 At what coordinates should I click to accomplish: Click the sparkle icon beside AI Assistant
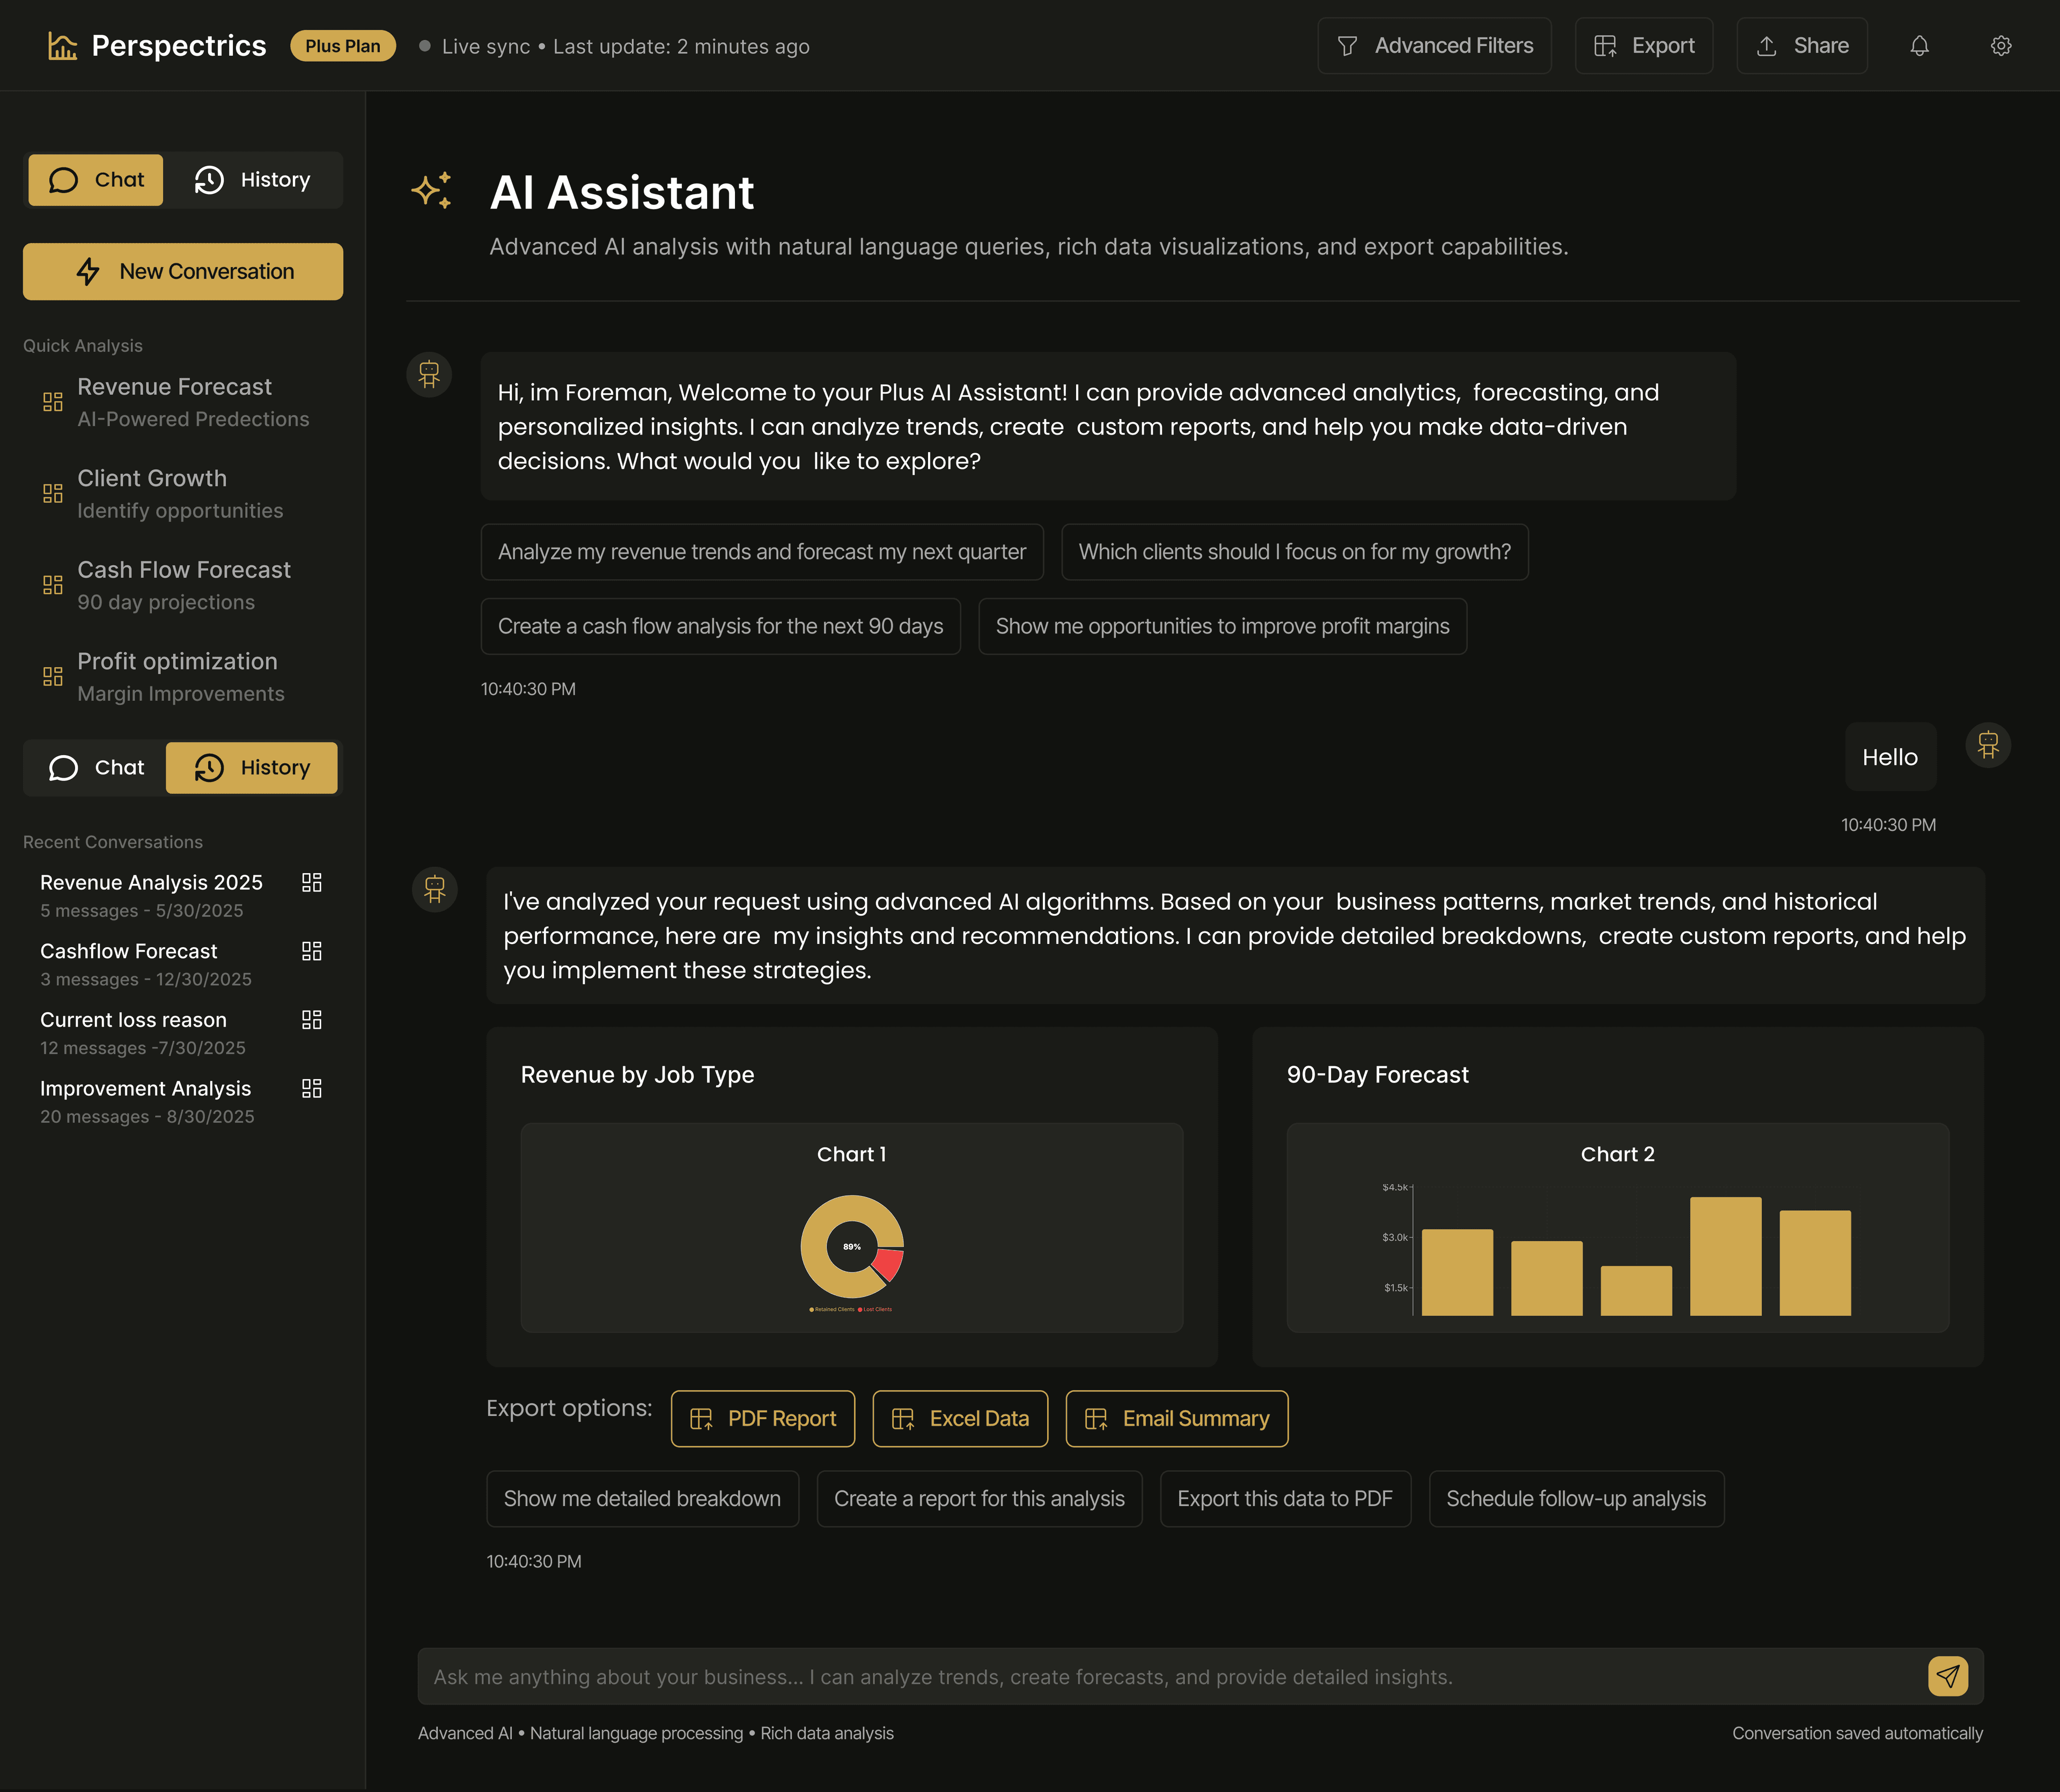point(432,190)
